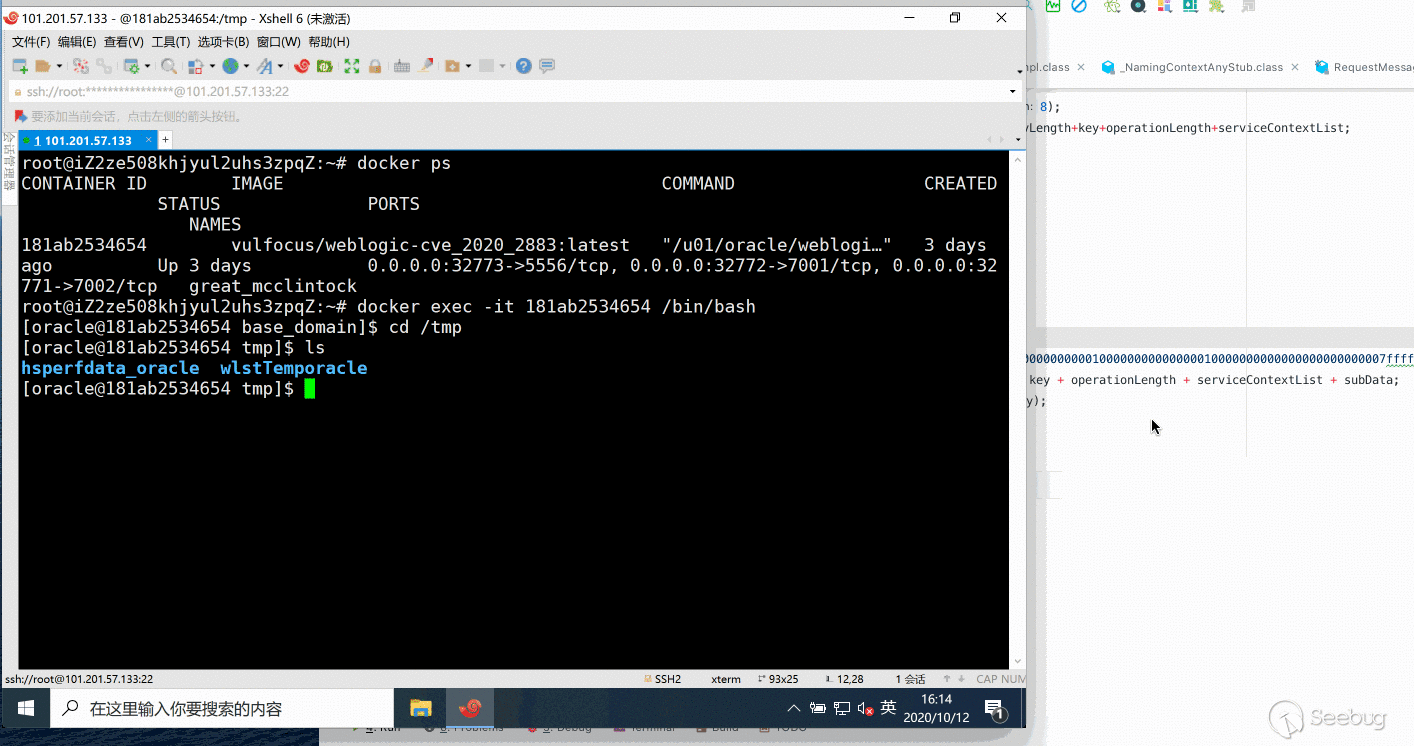1414x746 pixels.
Task: Click the blue circle-slash icon in IDE toolbar
Action: pyautogui.click(x=1079, y=6)
